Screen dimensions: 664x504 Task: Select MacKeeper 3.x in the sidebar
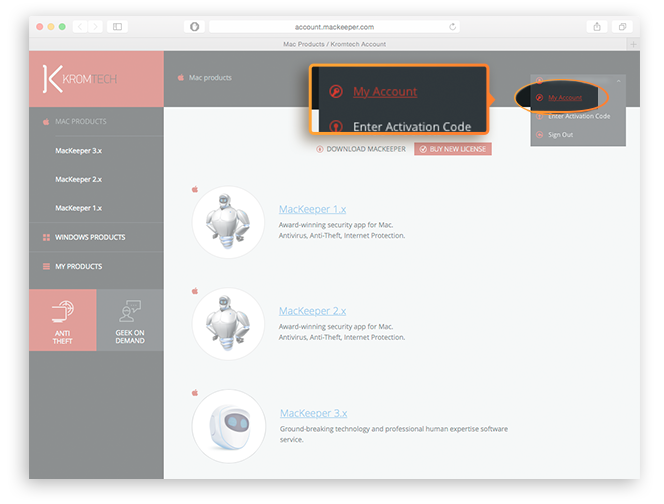coord(78,151)
